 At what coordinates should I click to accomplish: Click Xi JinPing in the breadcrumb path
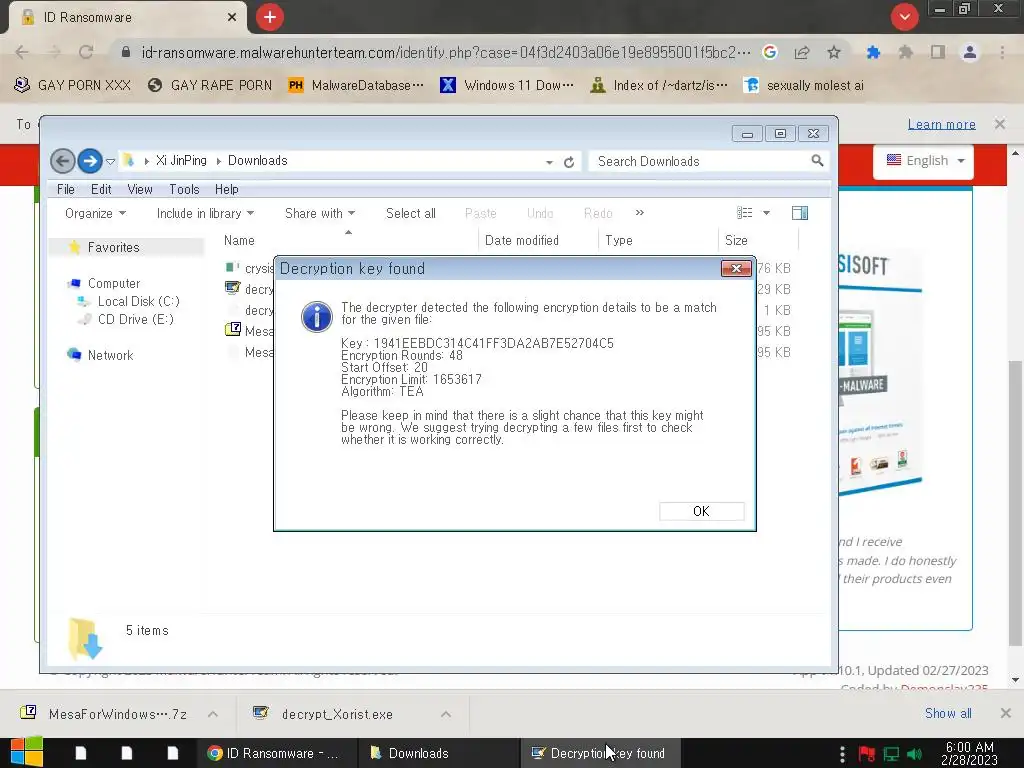pyautogui.click(x=181, y=161)
